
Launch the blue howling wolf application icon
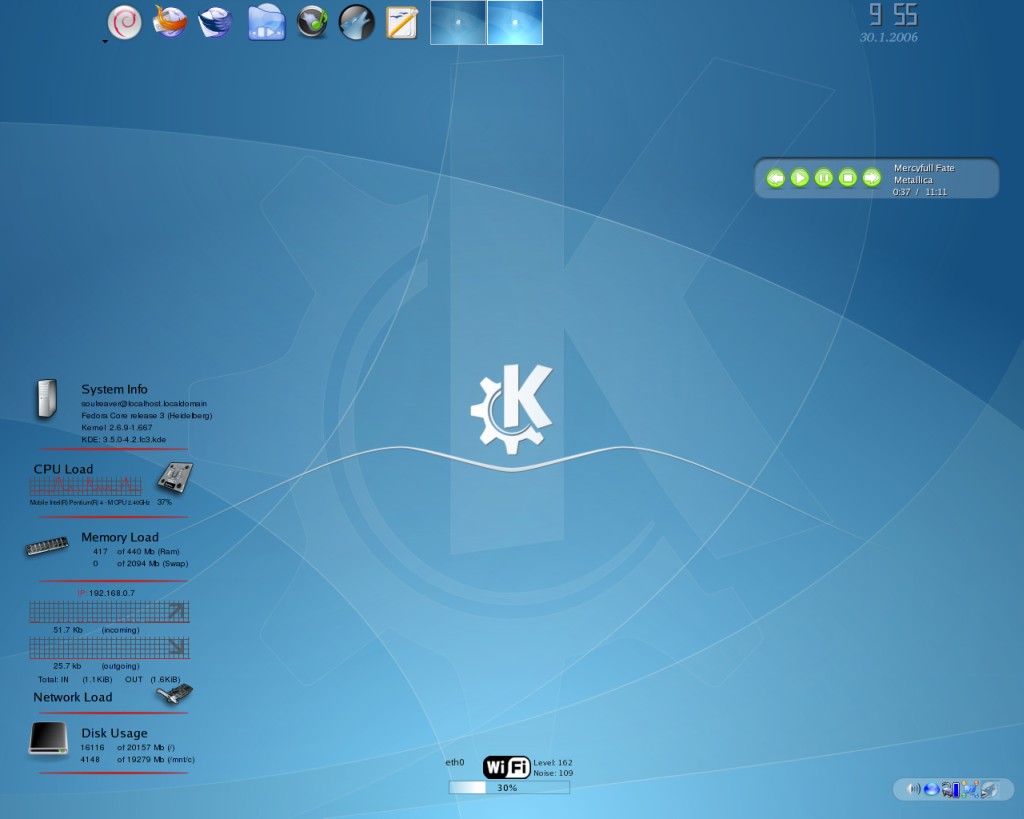click(x=357, y=22)
